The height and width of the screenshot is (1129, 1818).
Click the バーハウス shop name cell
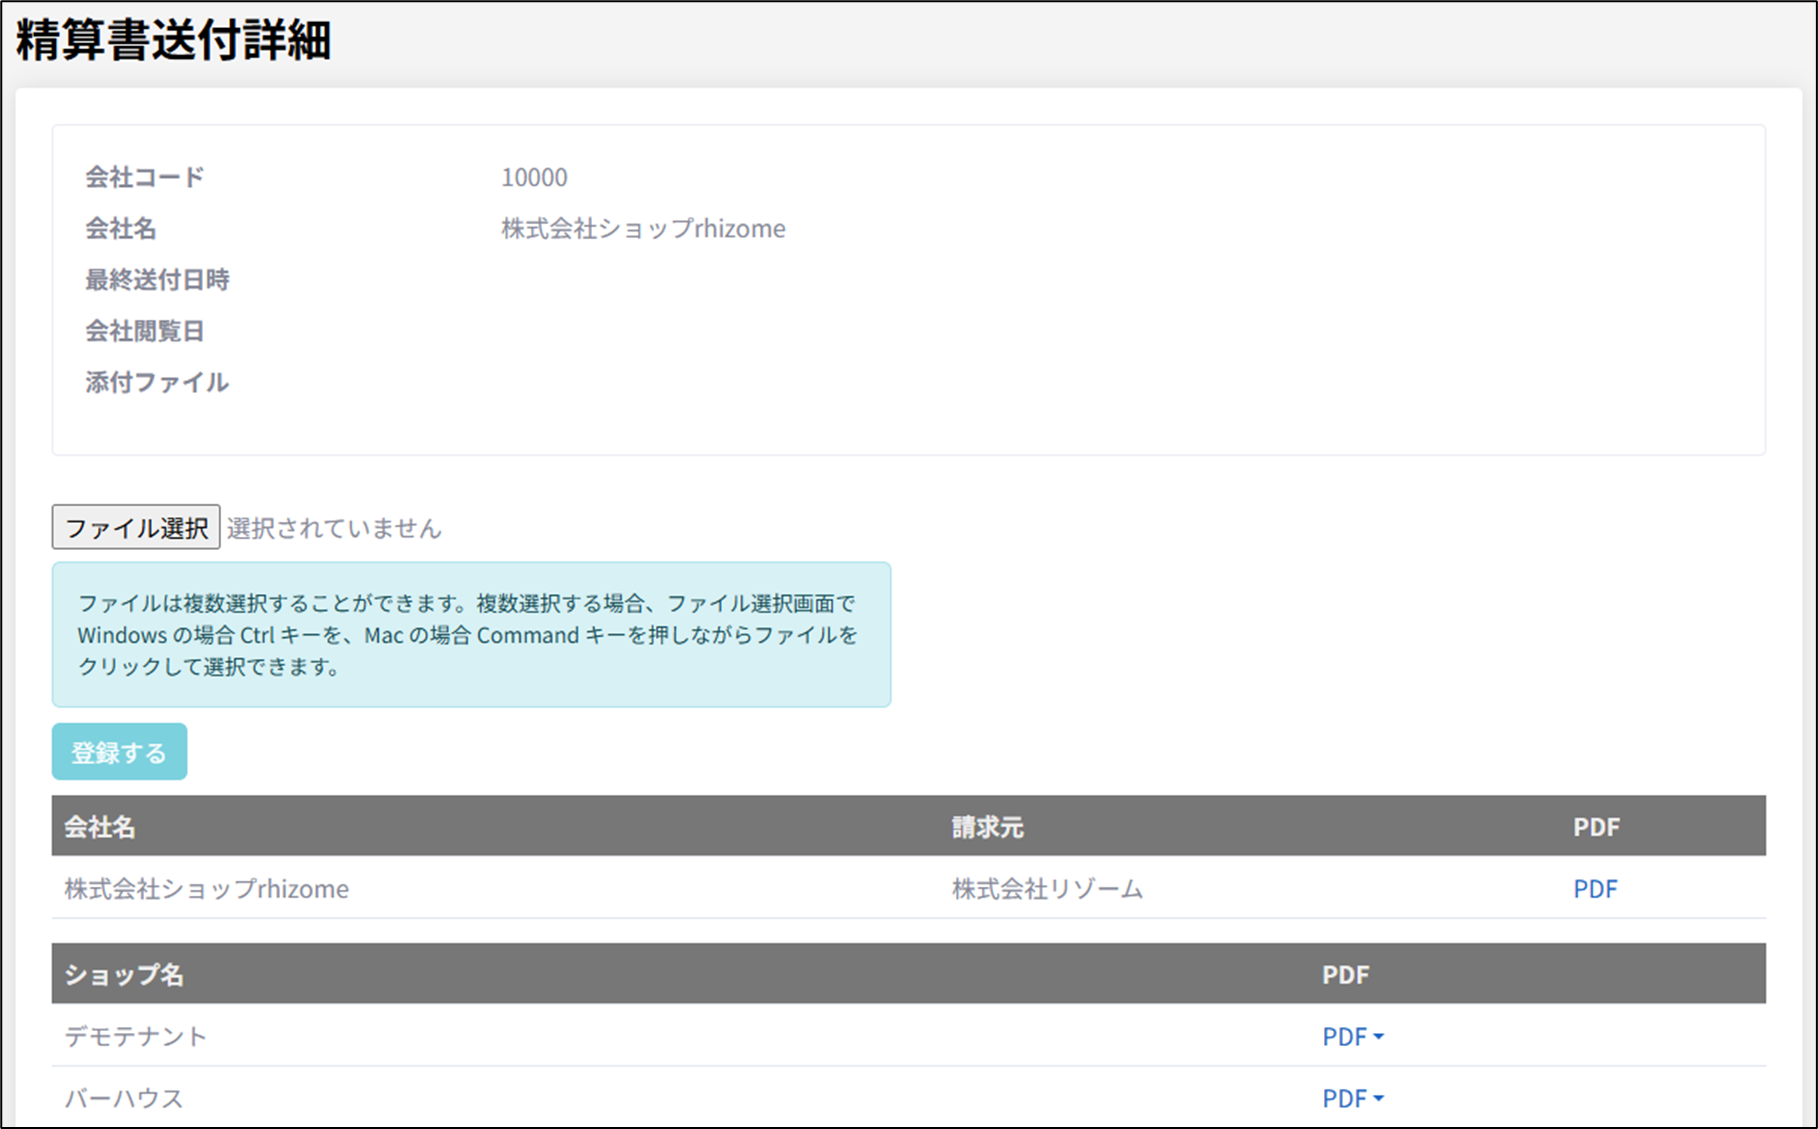[124, 1098]
